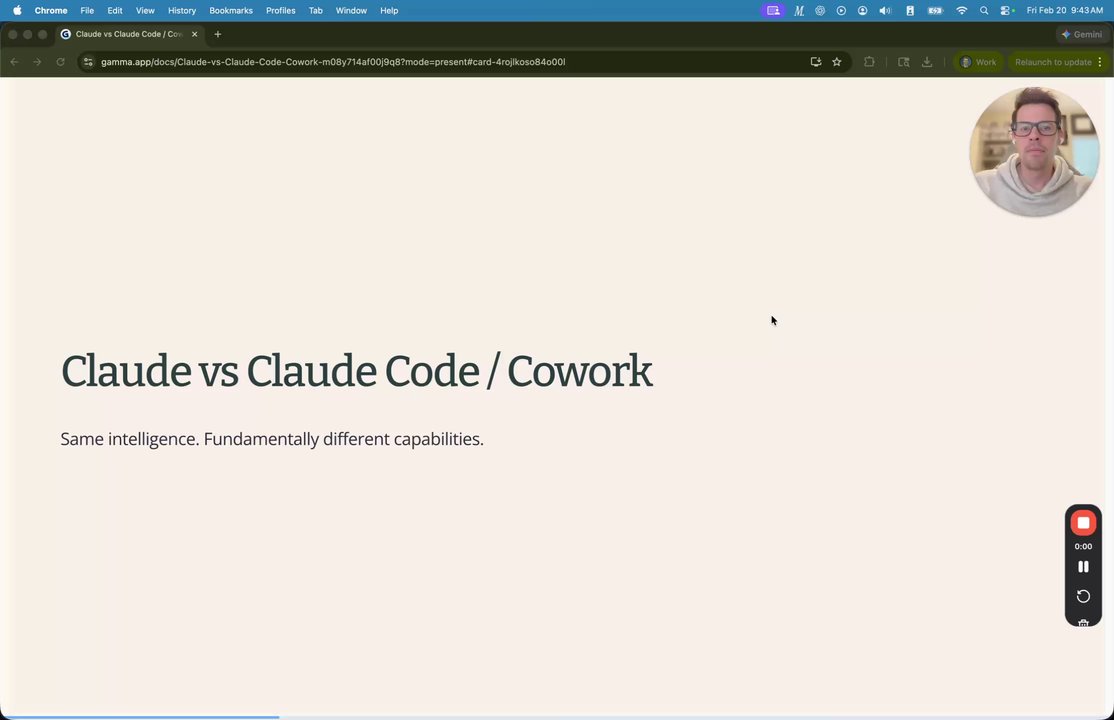The image size is (1114, 720).
Task: Open the Extensions puzzle icon
Action: (x=869, y=62)
